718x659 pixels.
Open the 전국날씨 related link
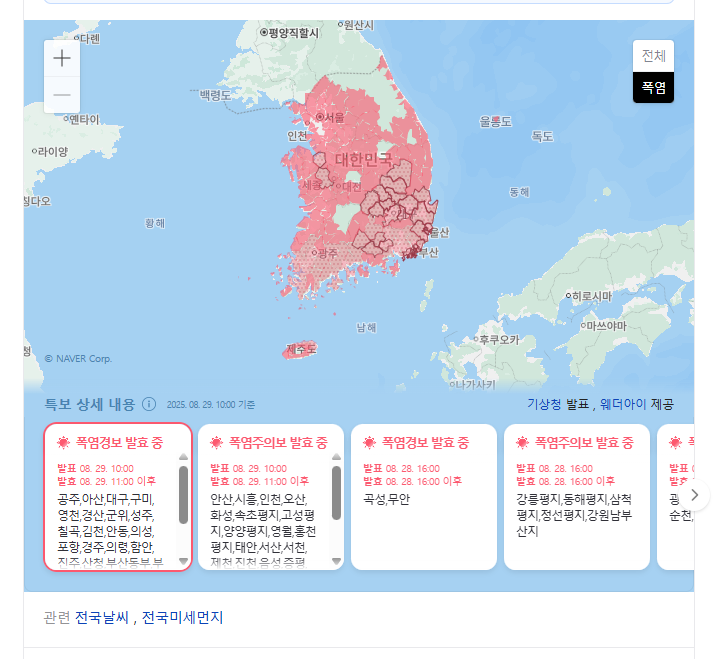102,617
